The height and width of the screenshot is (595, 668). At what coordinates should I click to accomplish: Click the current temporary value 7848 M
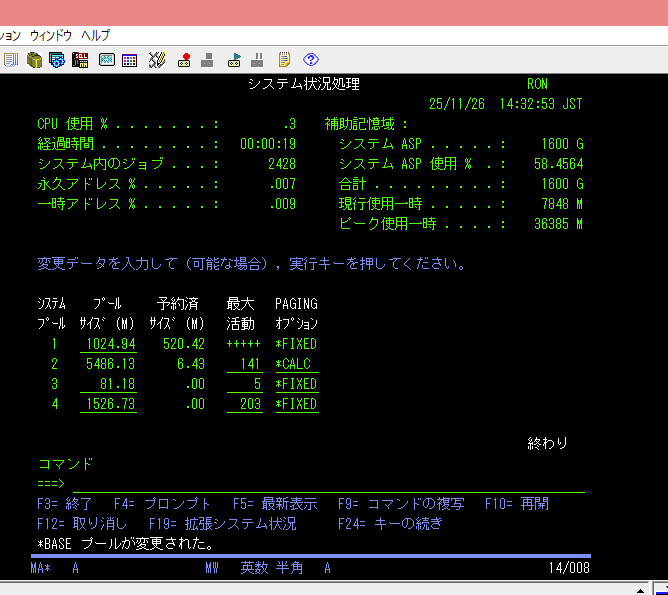point(562,204)
